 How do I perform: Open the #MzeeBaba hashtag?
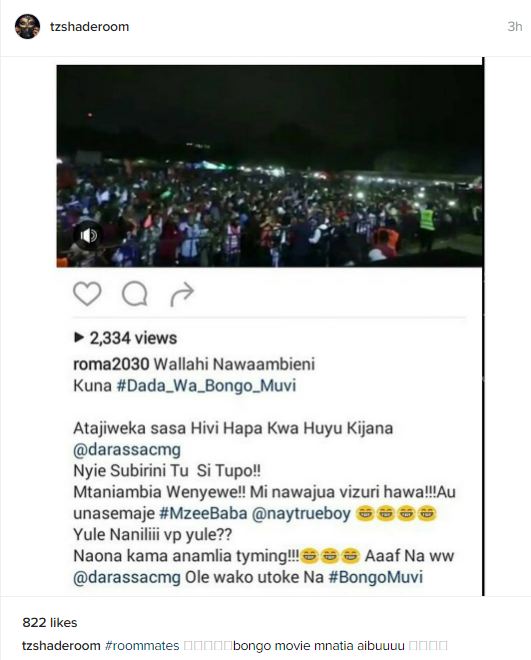tap(203, 514)
